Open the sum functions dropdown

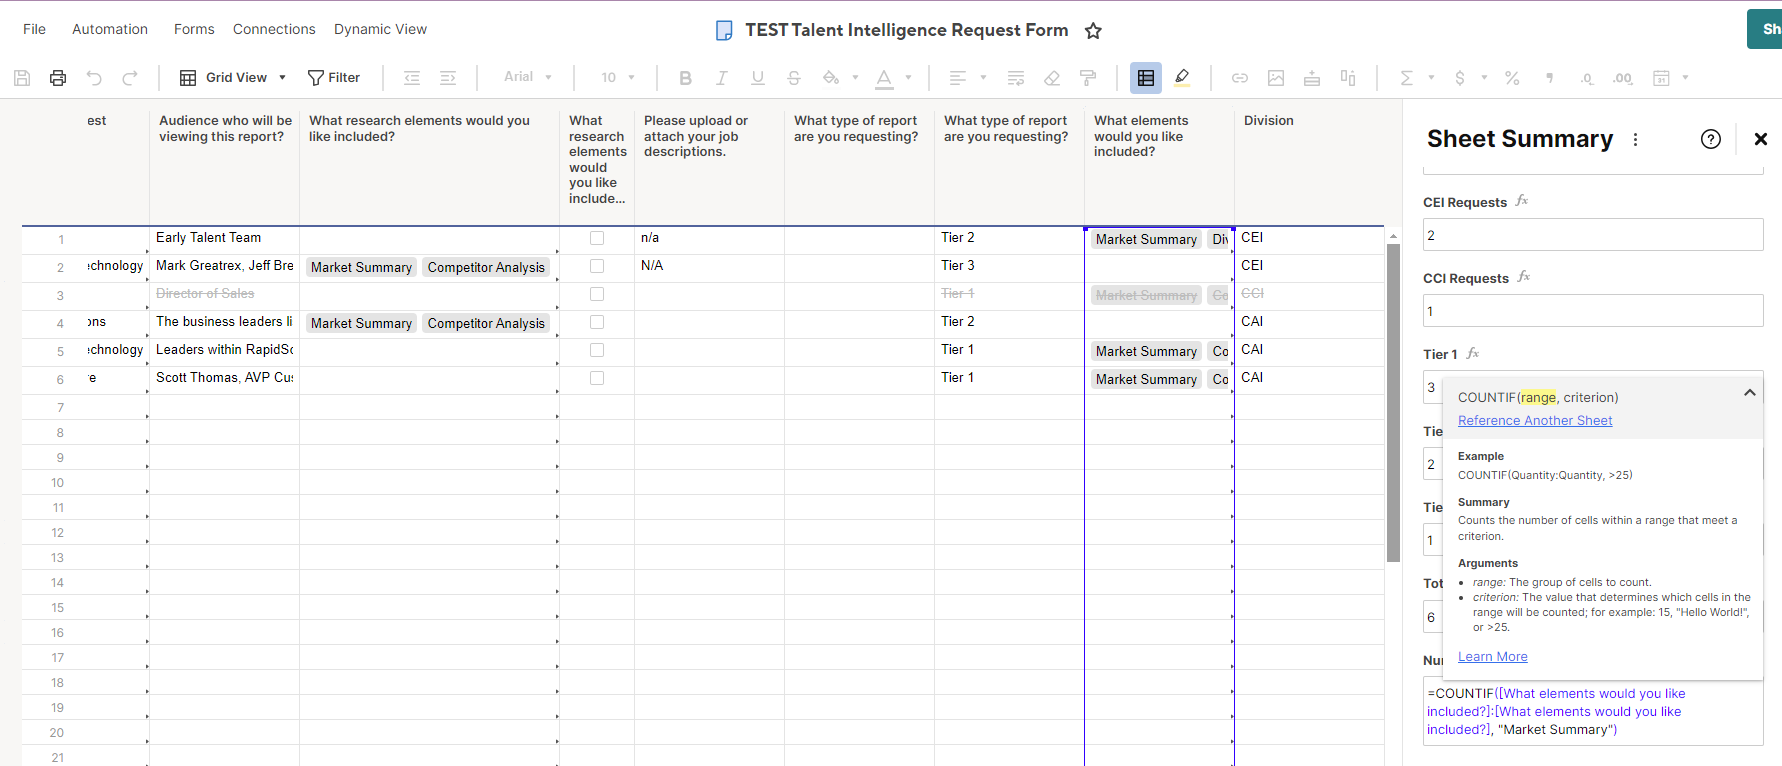[x=1416, y=78]
